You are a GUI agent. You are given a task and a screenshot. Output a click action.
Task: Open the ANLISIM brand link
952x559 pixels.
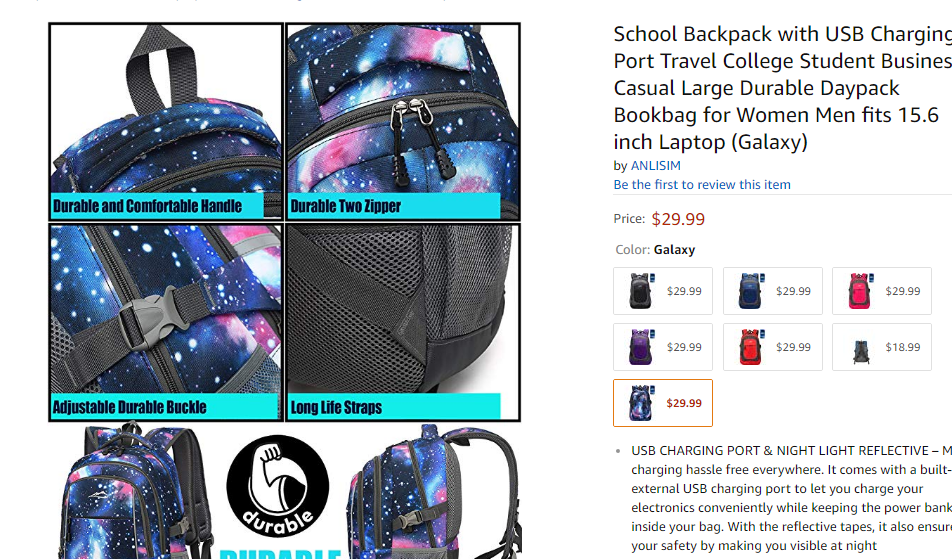tap(655, 166)
